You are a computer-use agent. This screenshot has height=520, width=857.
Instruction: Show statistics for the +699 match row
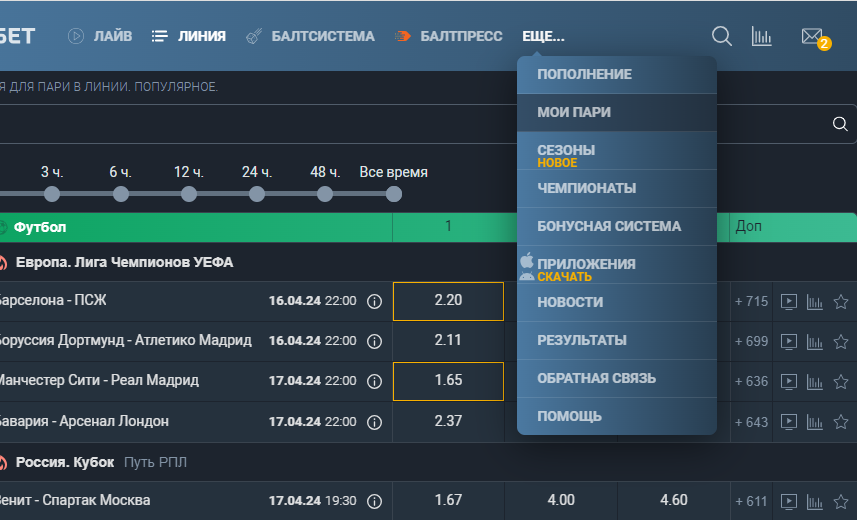(814, 341)
